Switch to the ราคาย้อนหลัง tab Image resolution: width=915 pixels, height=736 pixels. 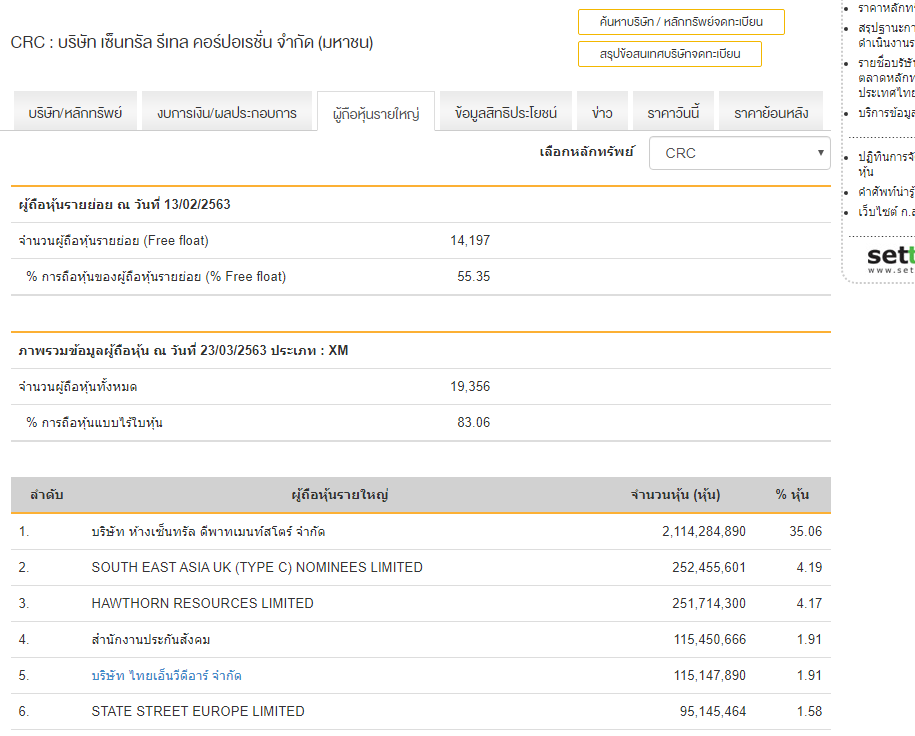[771, 113]
